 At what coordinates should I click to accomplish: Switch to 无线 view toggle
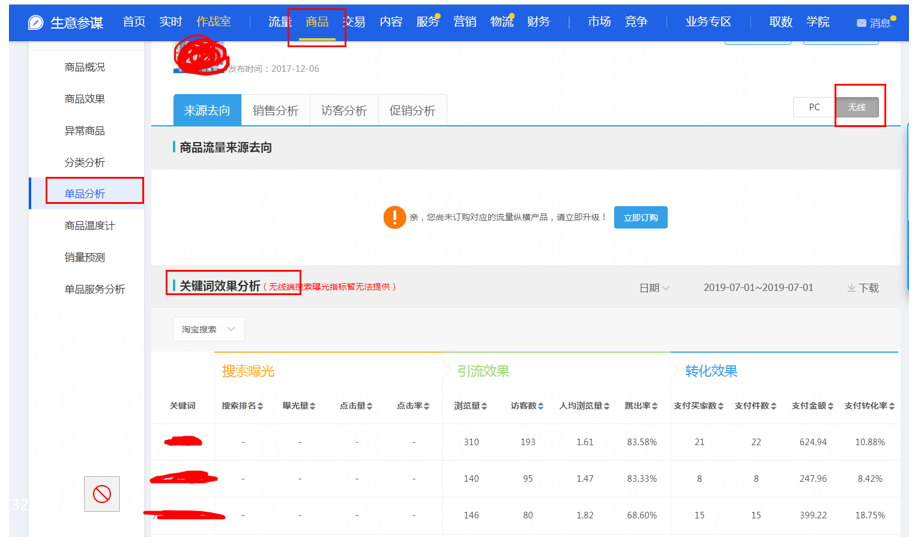point(857,107)
